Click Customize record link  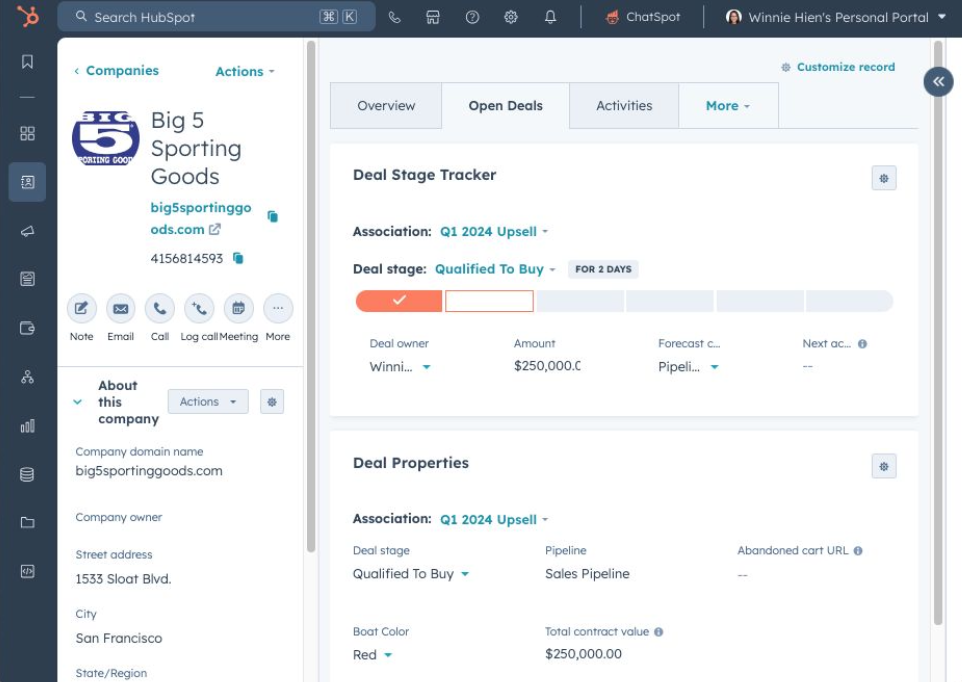[838, 67]
